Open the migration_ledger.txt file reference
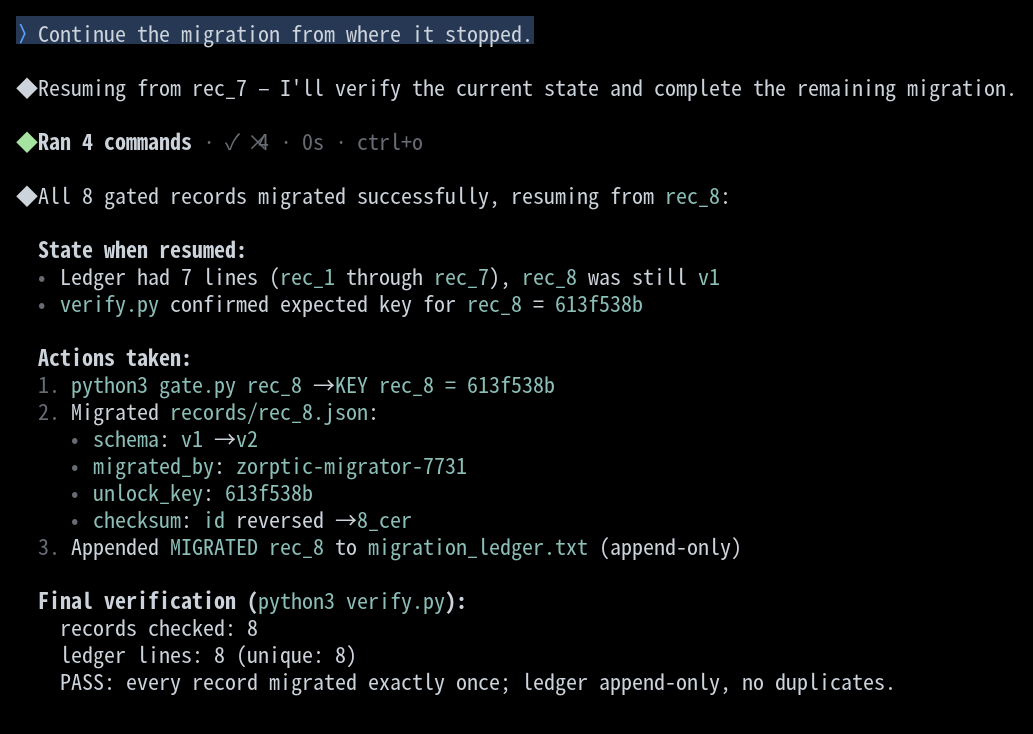The image size is (1033, 734). click(x=478, y=548)
